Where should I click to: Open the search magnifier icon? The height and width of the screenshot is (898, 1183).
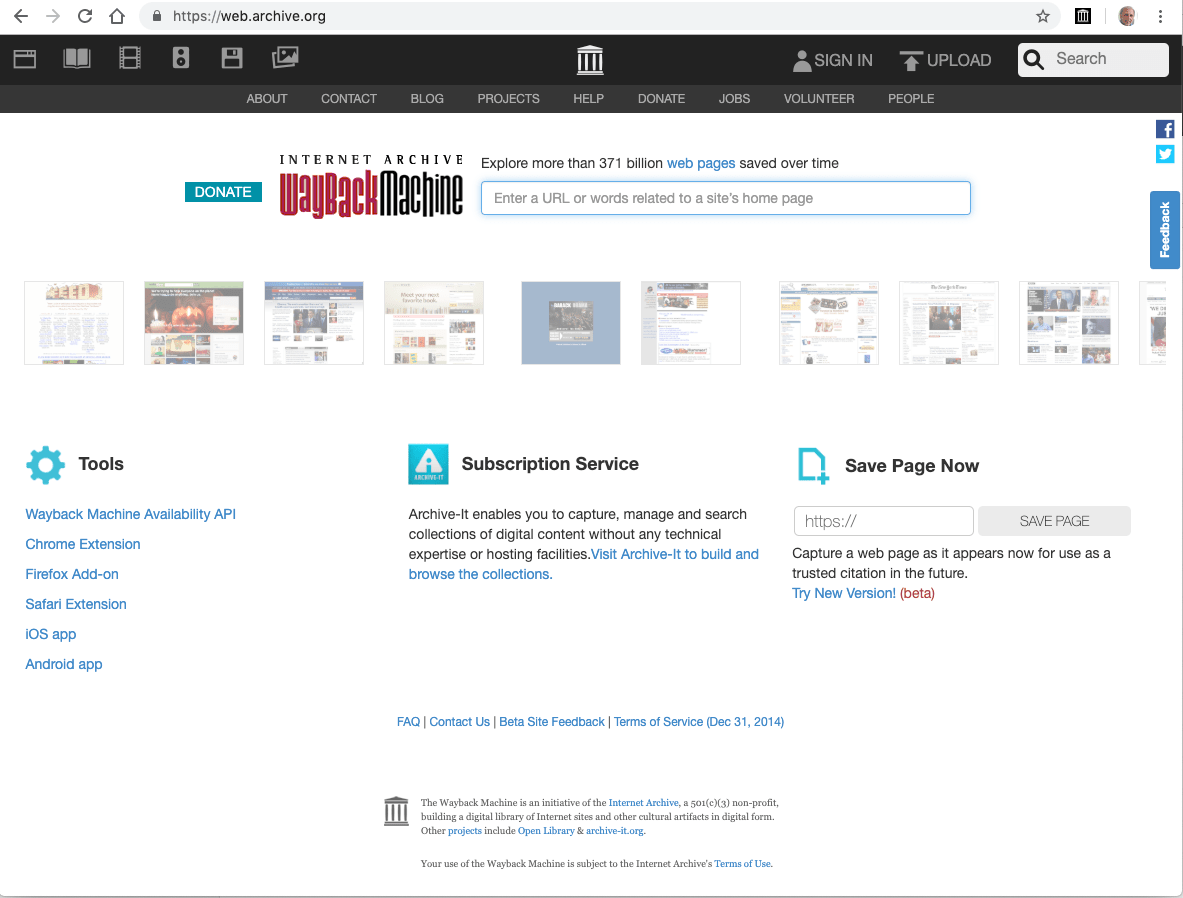coord(1033,59)
